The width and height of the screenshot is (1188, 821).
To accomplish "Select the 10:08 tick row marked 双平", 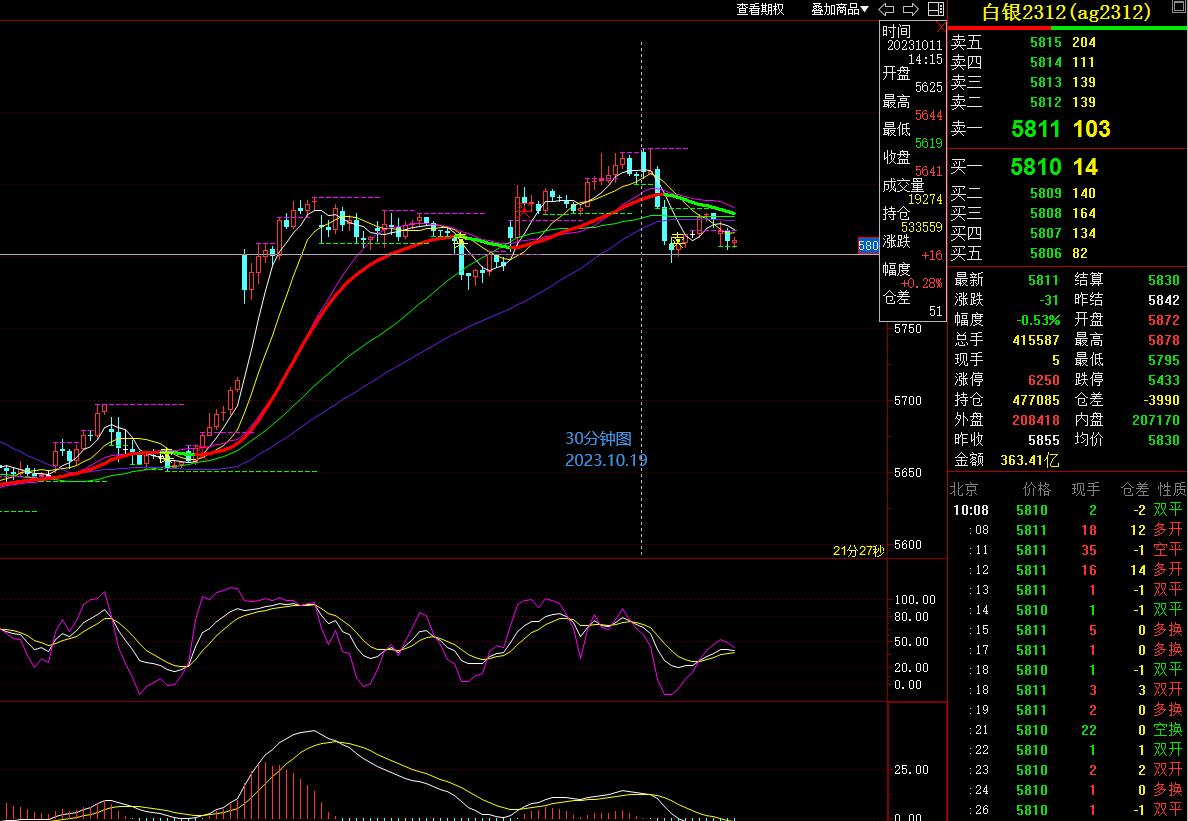I will 1068,510.
